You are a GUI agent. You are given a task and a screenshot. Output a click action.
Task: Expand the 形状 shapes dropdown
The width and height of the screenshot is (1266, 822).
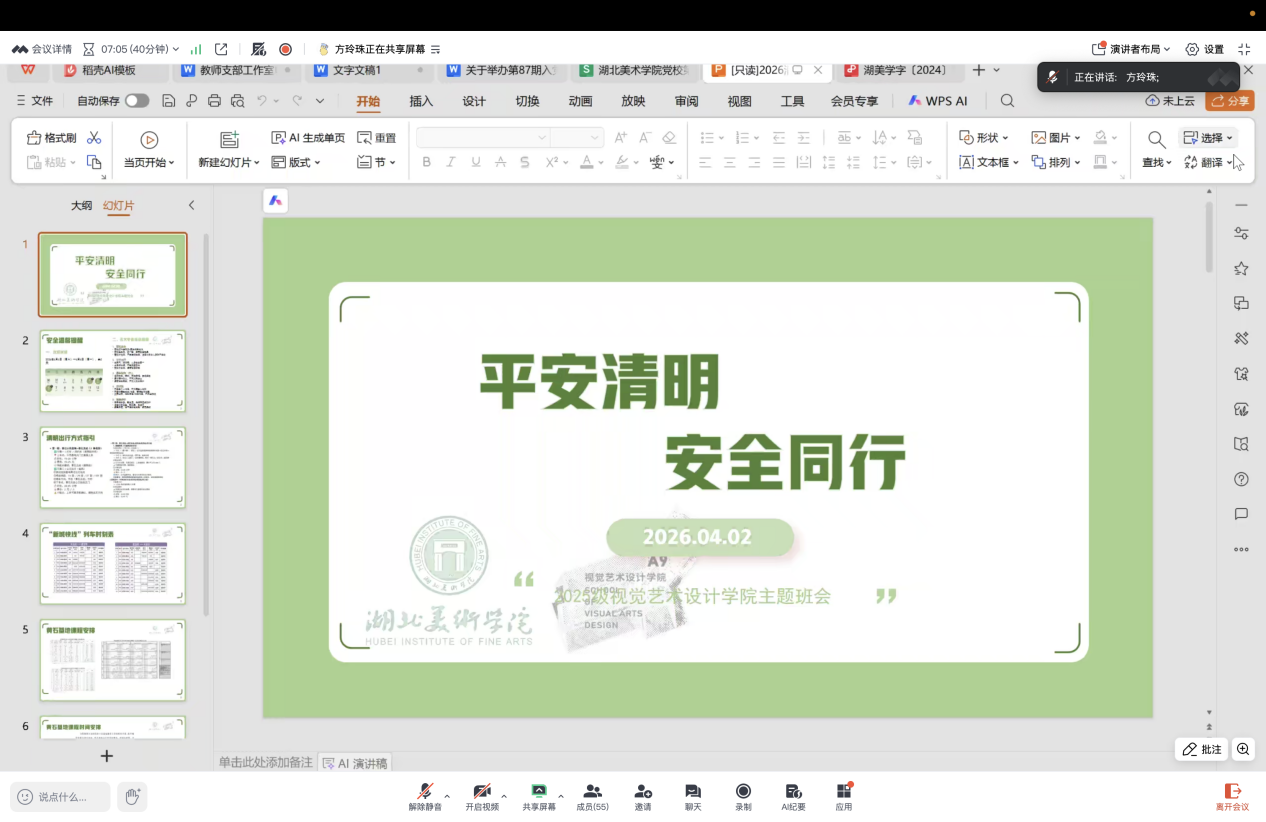pyautogui.click(x=984, y=138)
